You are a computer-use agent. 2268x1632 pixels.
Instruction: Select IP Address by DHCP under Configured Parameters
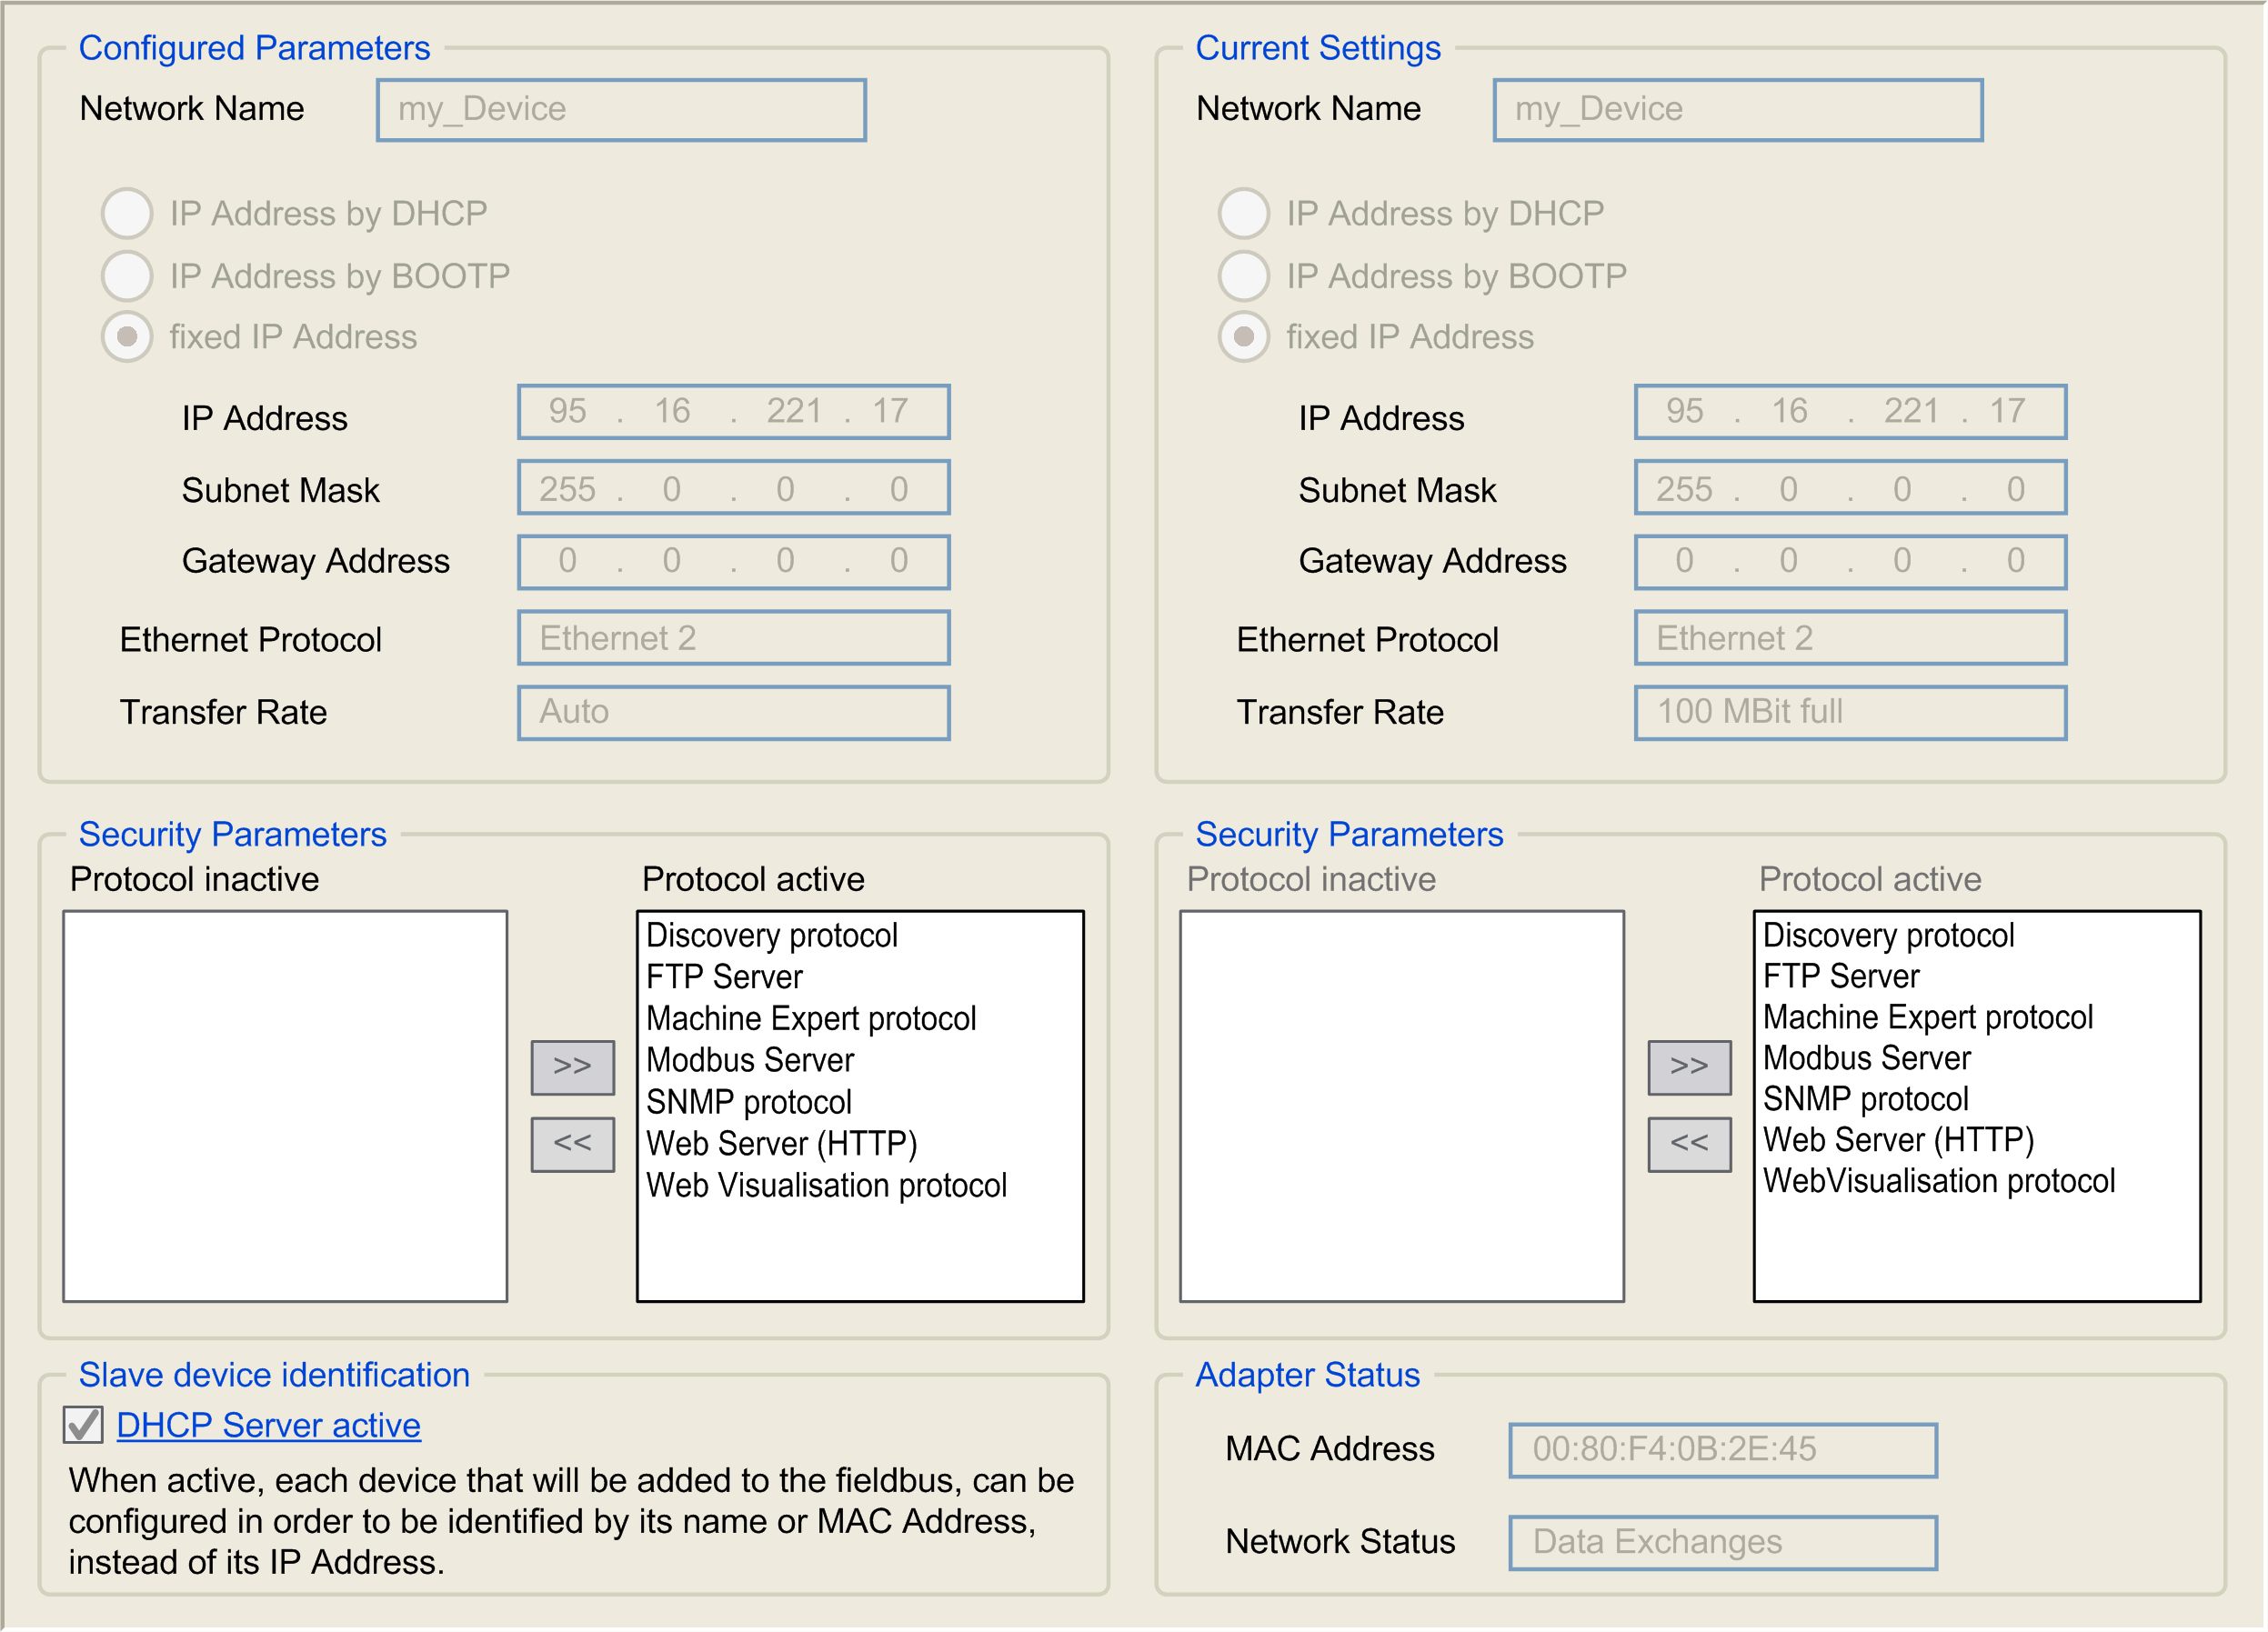(127, 213)
